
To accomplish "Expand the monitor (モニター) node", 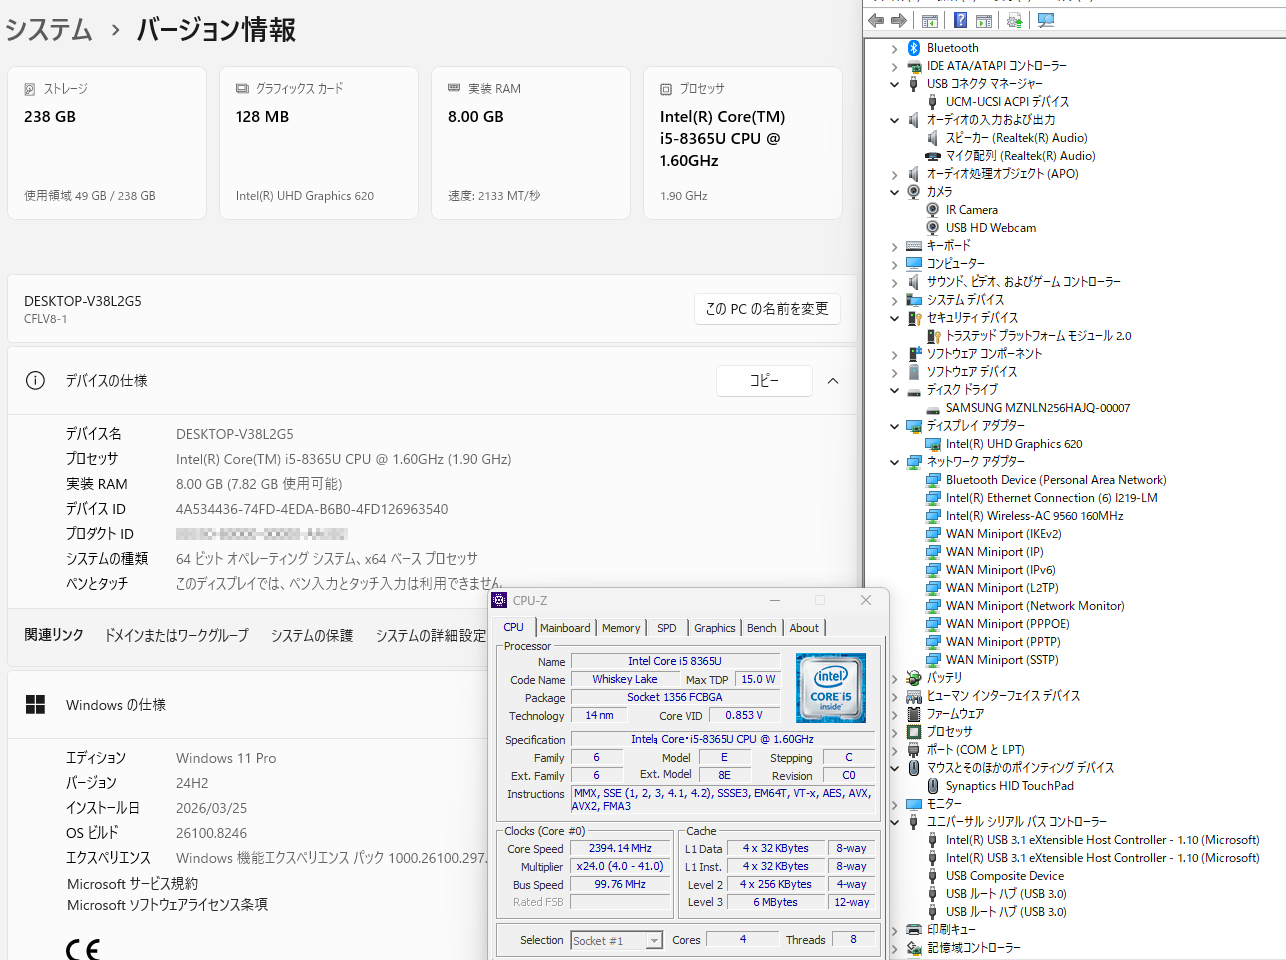I will click(894, 804).
